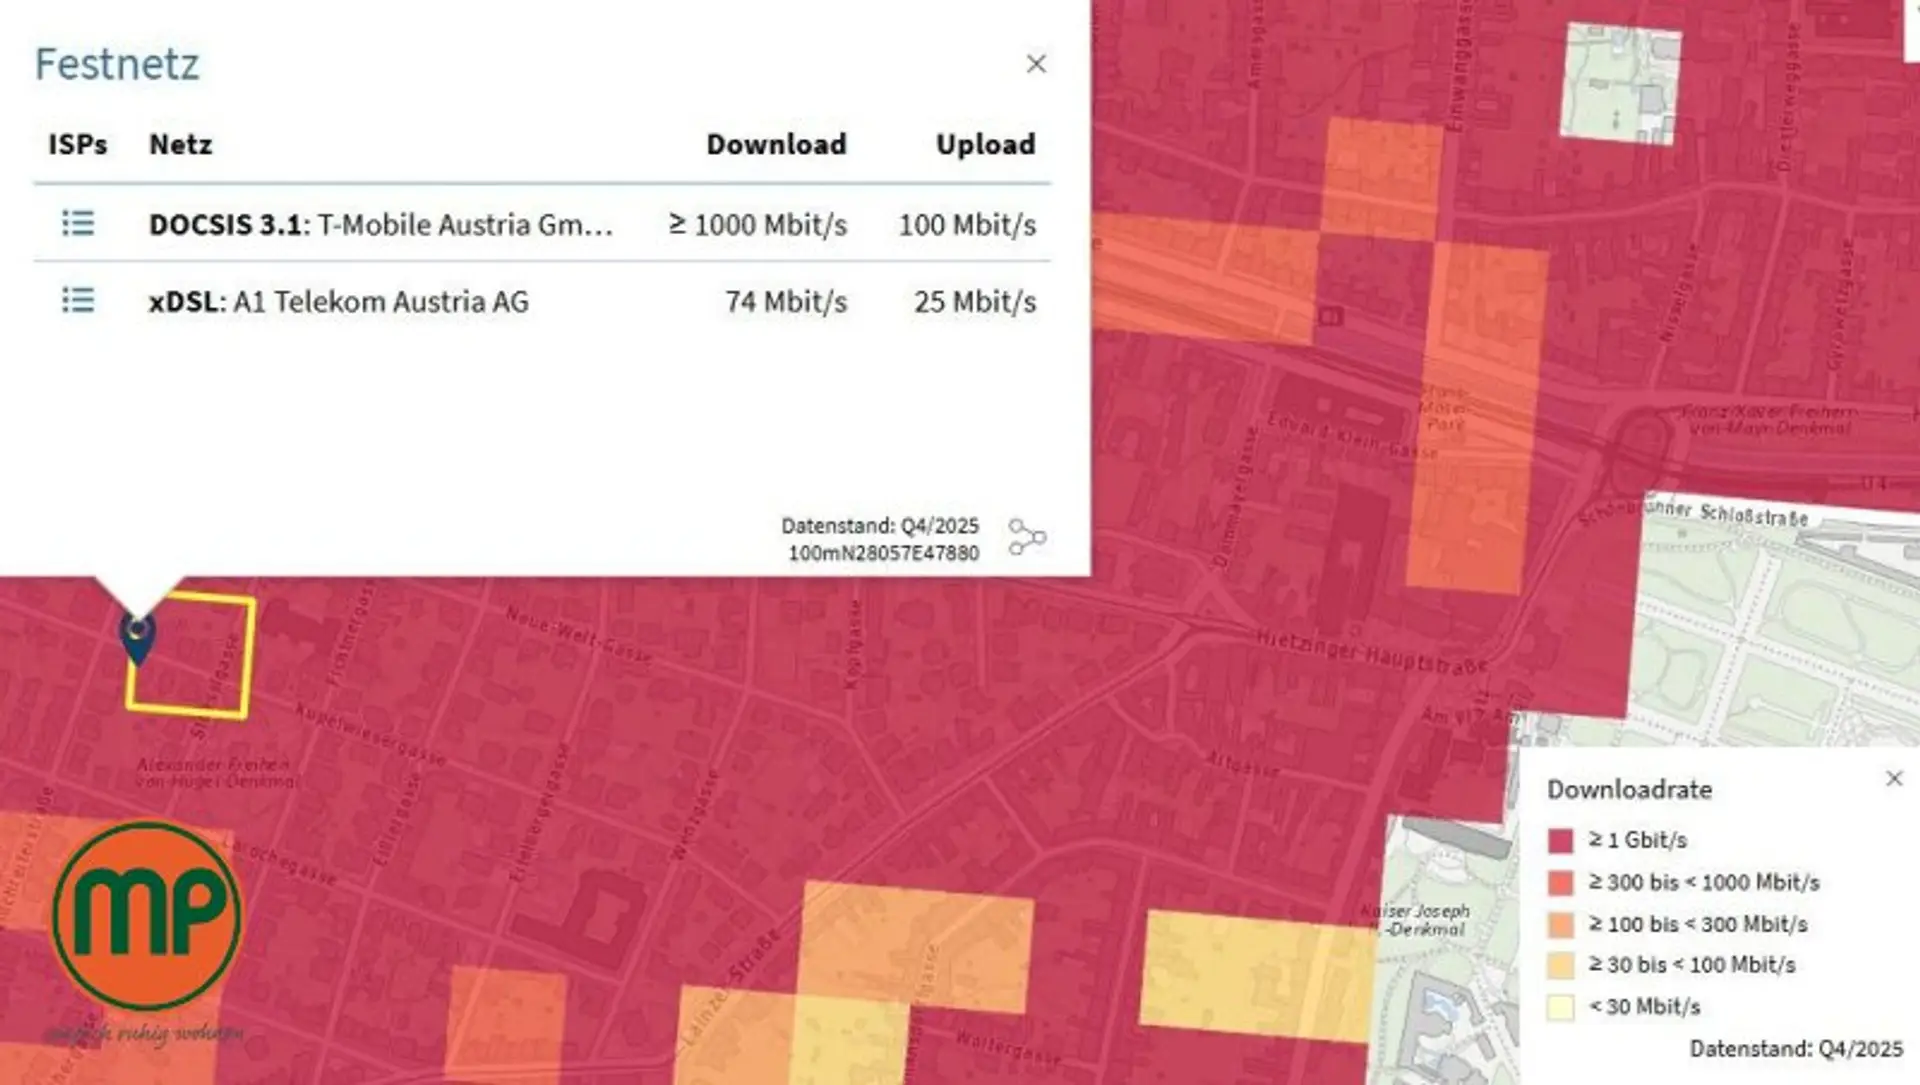The image size is (1920, 1085).
Task: Click the Hietzinger Hauptstraße street label
Action: pos(1371,652)
